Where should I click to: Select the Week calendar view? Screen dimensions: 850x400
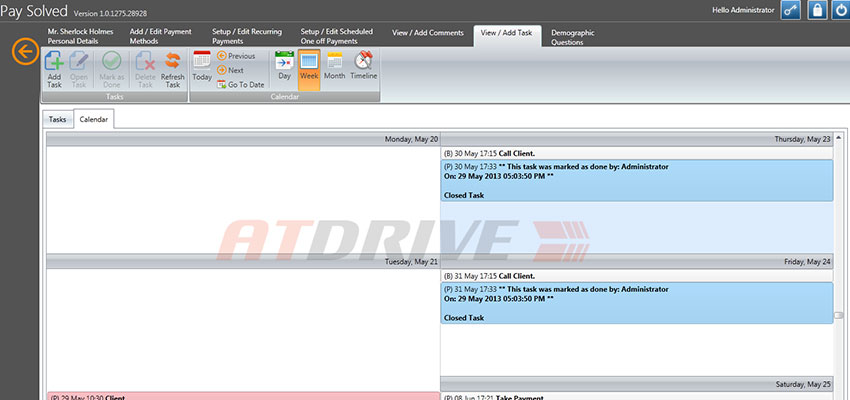309,69
